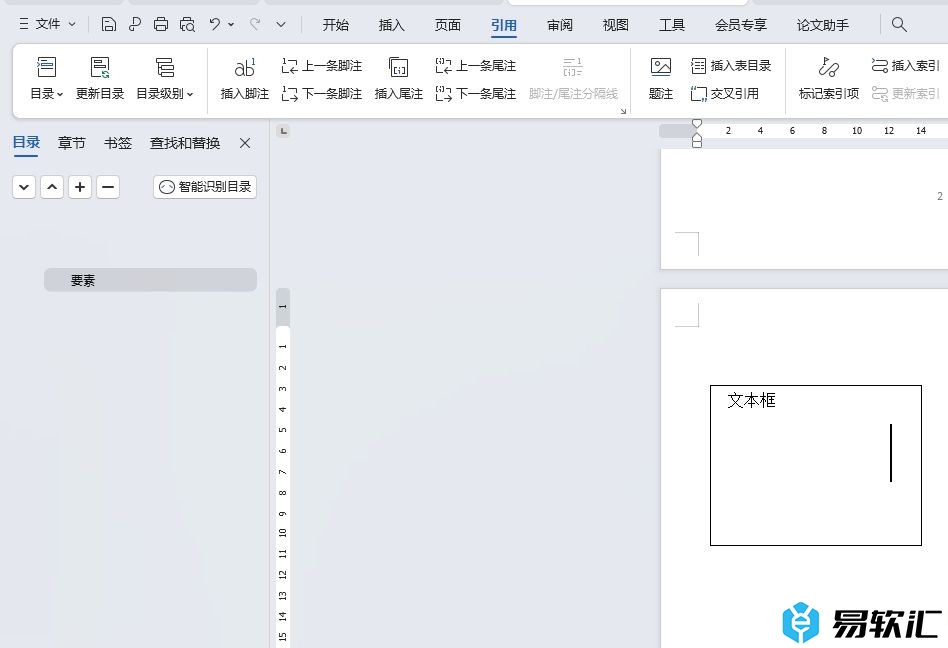
Task: Click 交叉引用 button
Action: pos(724,94)
